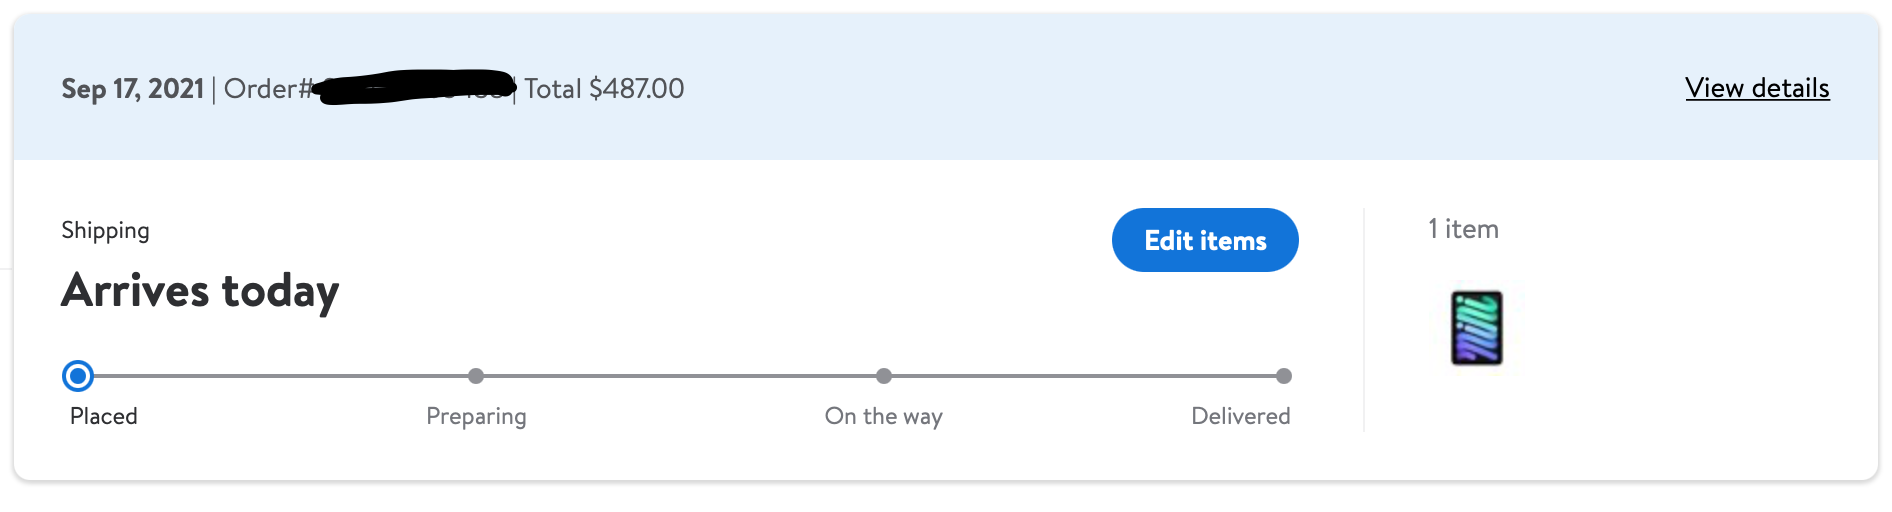Select the Placed progress step marker
This screenshot has height=512, width=1892.
pos(78,376)
